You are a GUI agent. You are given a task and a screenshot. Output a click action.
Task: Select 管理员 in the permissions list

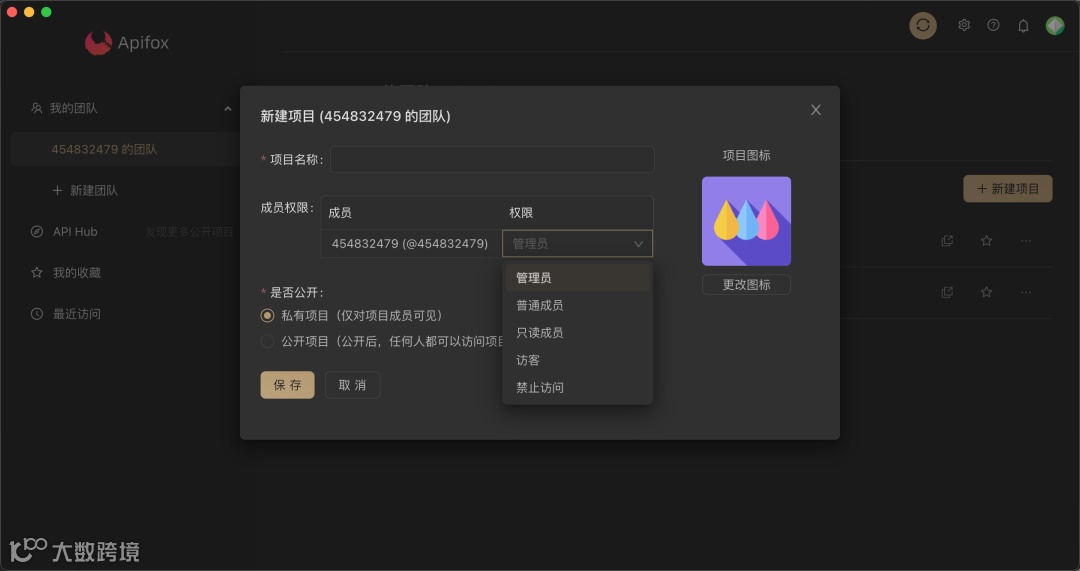coord(577,278)
